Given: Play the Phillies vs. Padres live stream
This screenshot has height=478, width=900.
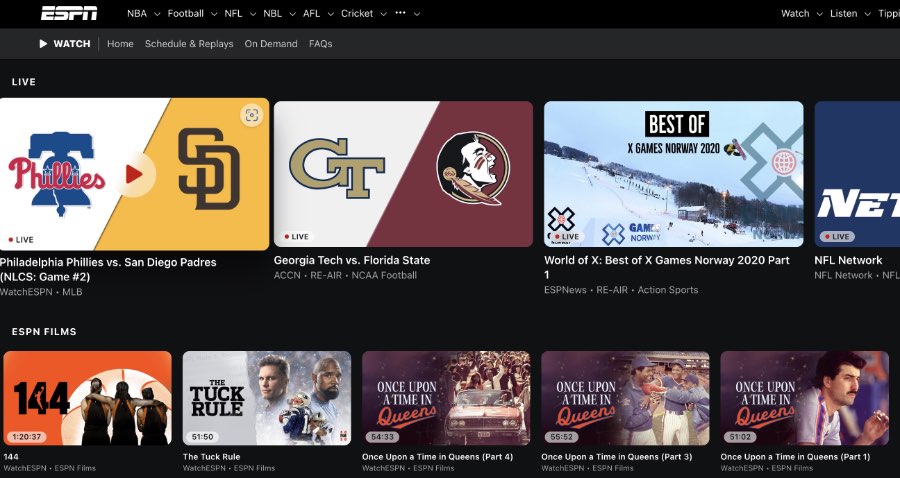Looking at the screenshot, I should 134,174.
